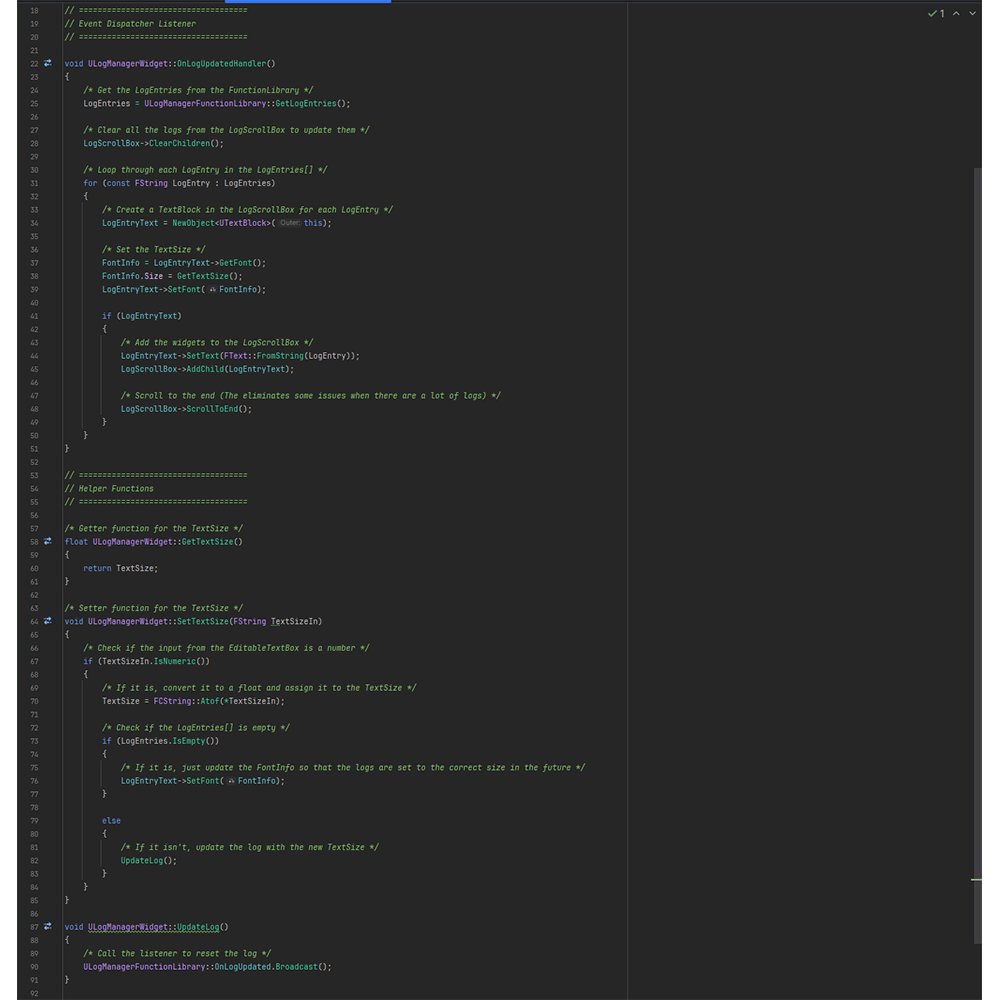Click the declaration gutter icon beside OnLogUpdatedHandler
Screen dimensions: 1000x1000
[47, 63]
